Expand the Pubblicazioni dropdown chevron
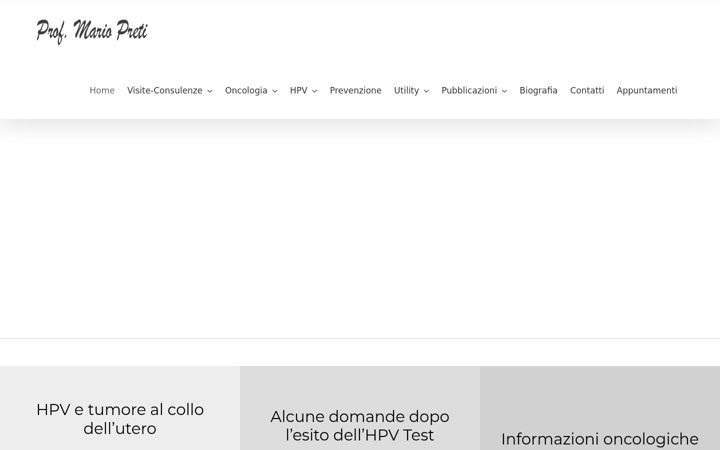 point(504,91)
